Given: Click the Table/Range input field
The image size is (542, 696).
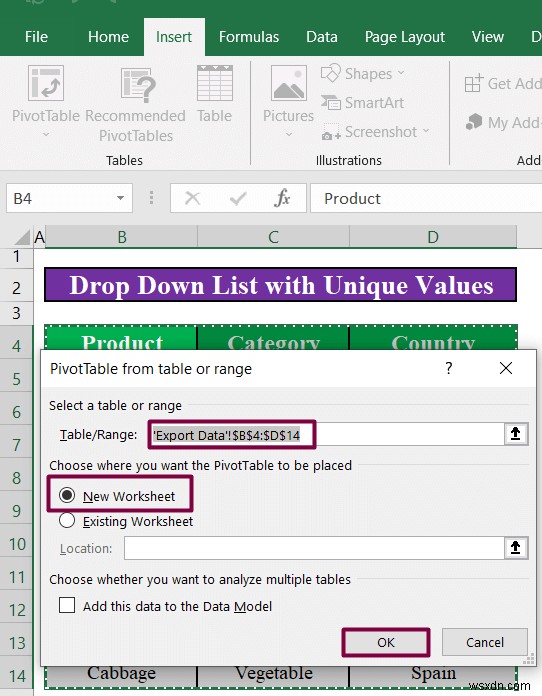Looking at the screenshot, I should point(327,434).
